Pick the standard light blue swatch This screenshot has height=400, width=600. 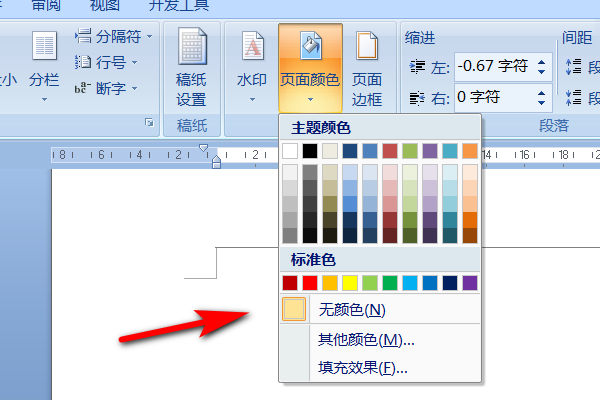pos(410,283)
